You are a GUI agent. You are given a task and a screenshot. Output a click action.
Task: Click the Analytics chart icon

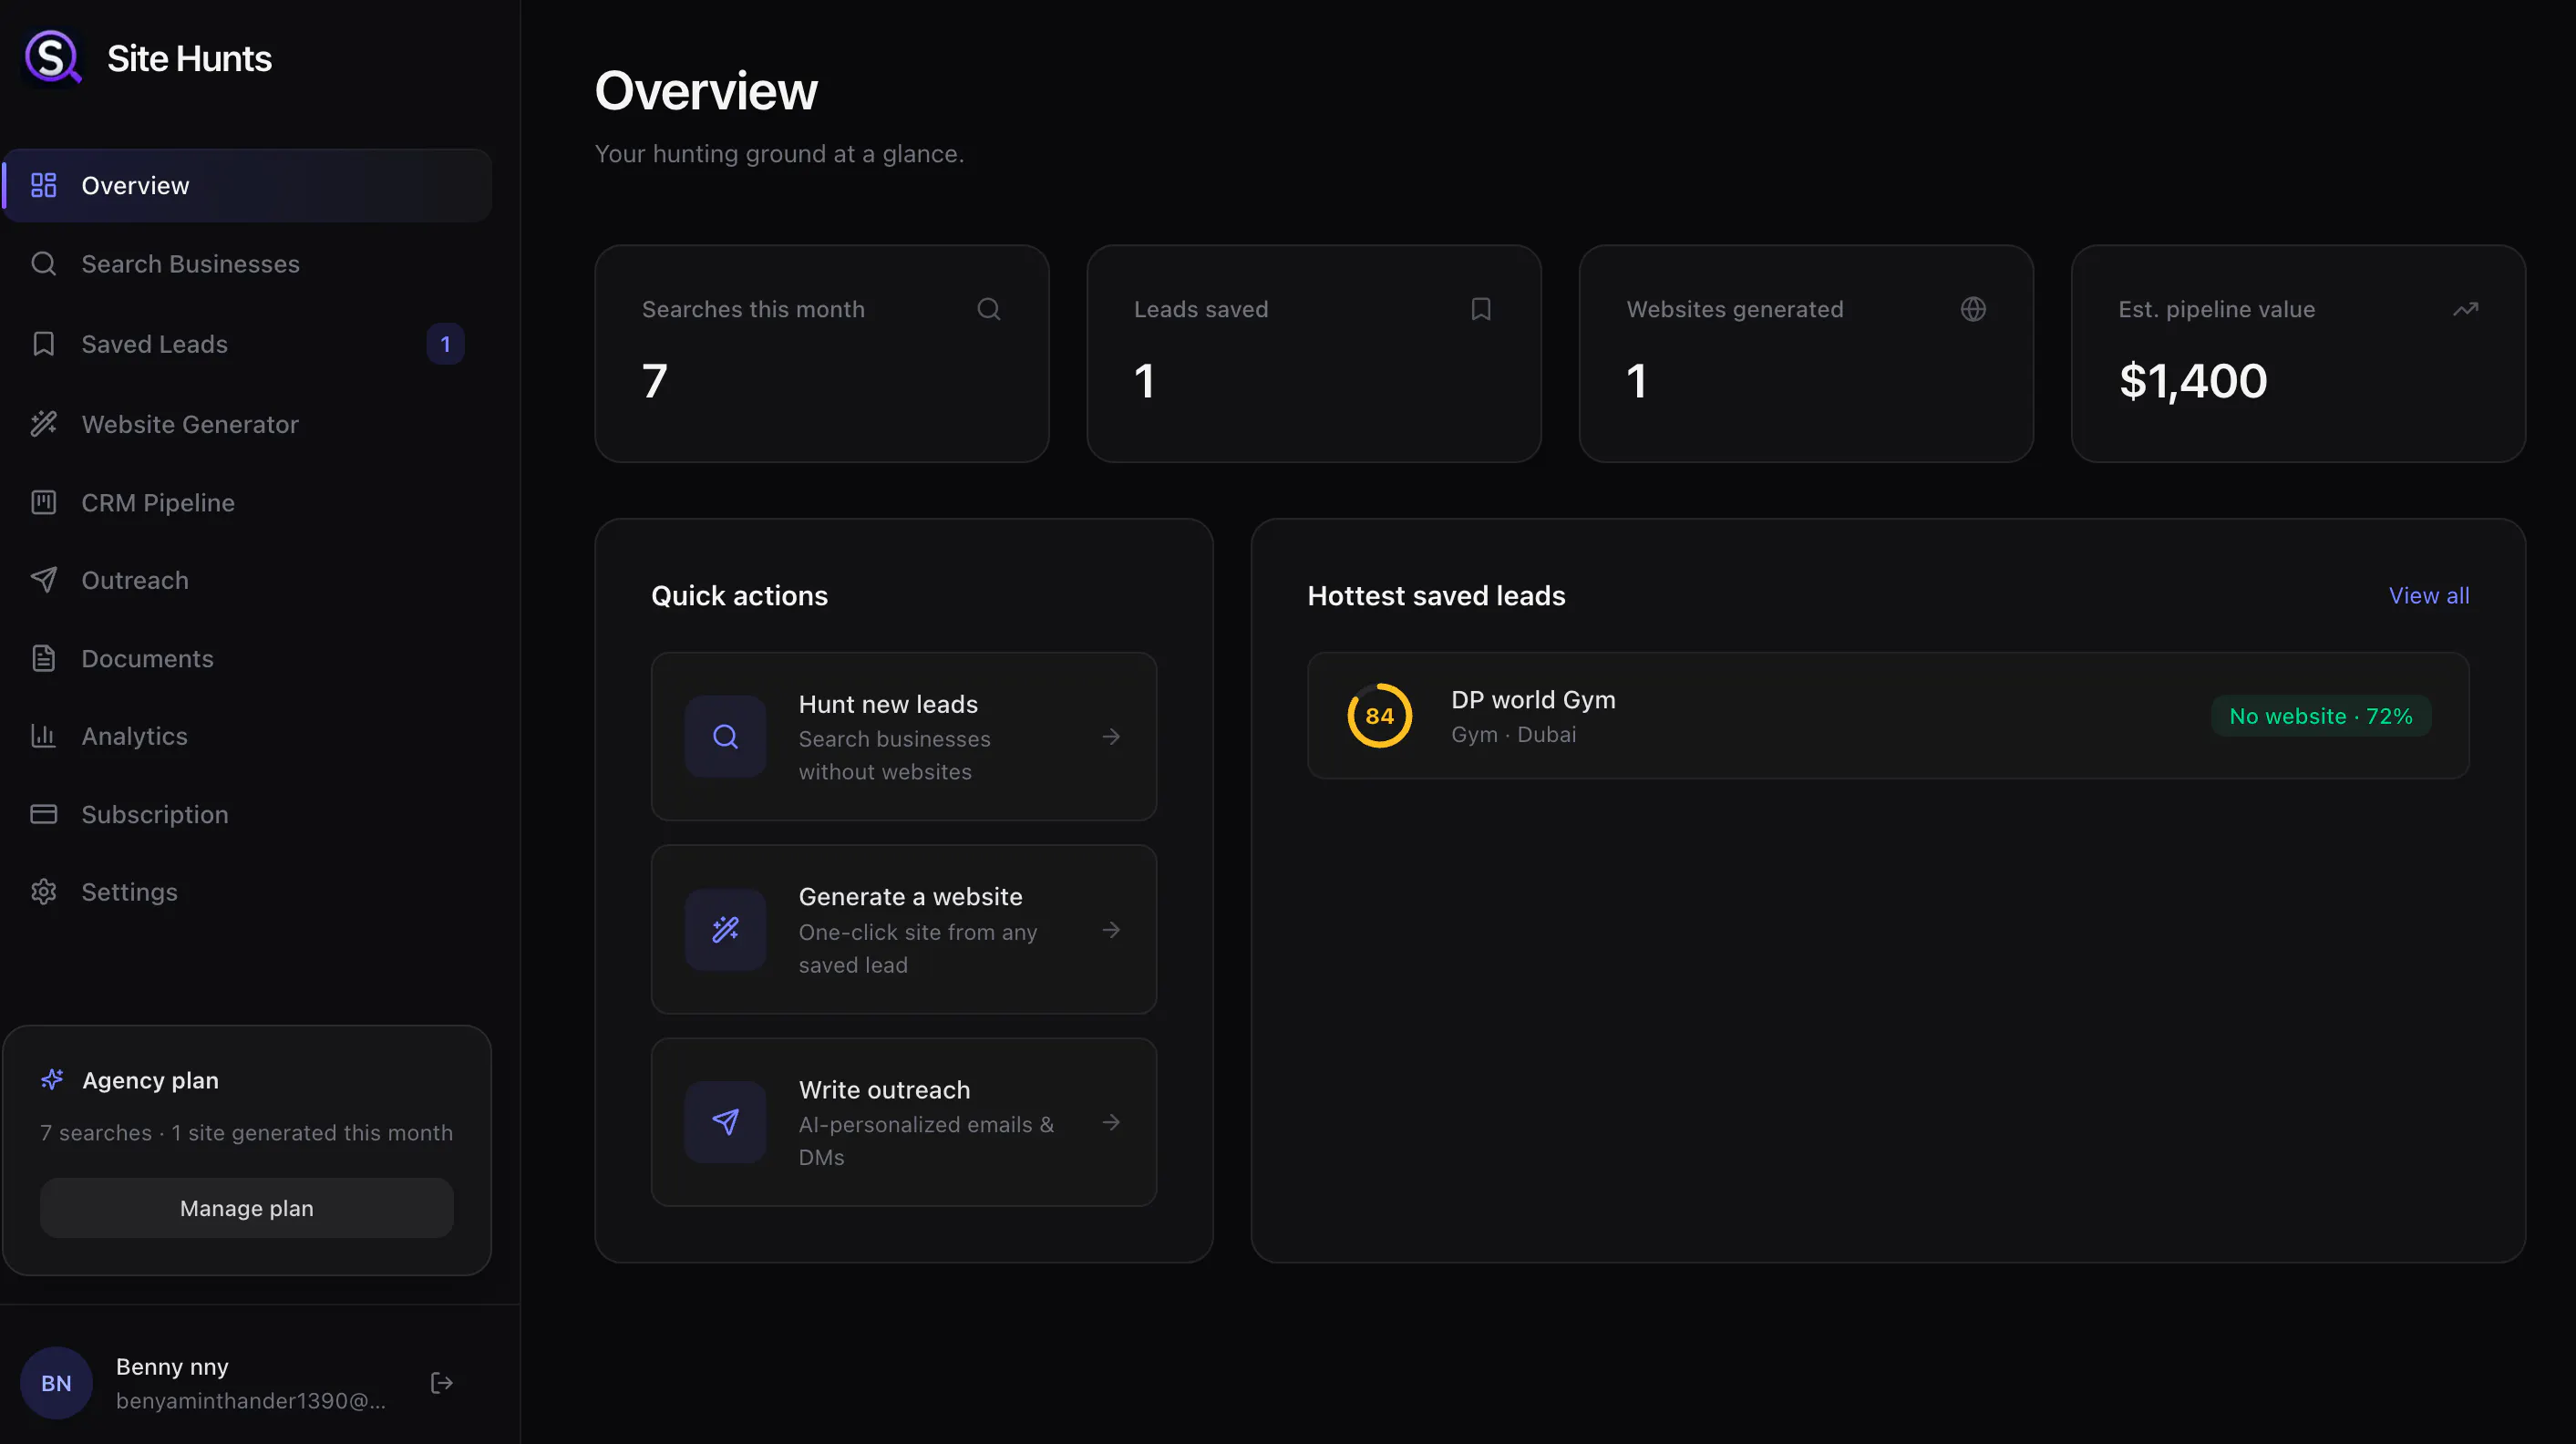pos(43,736)
